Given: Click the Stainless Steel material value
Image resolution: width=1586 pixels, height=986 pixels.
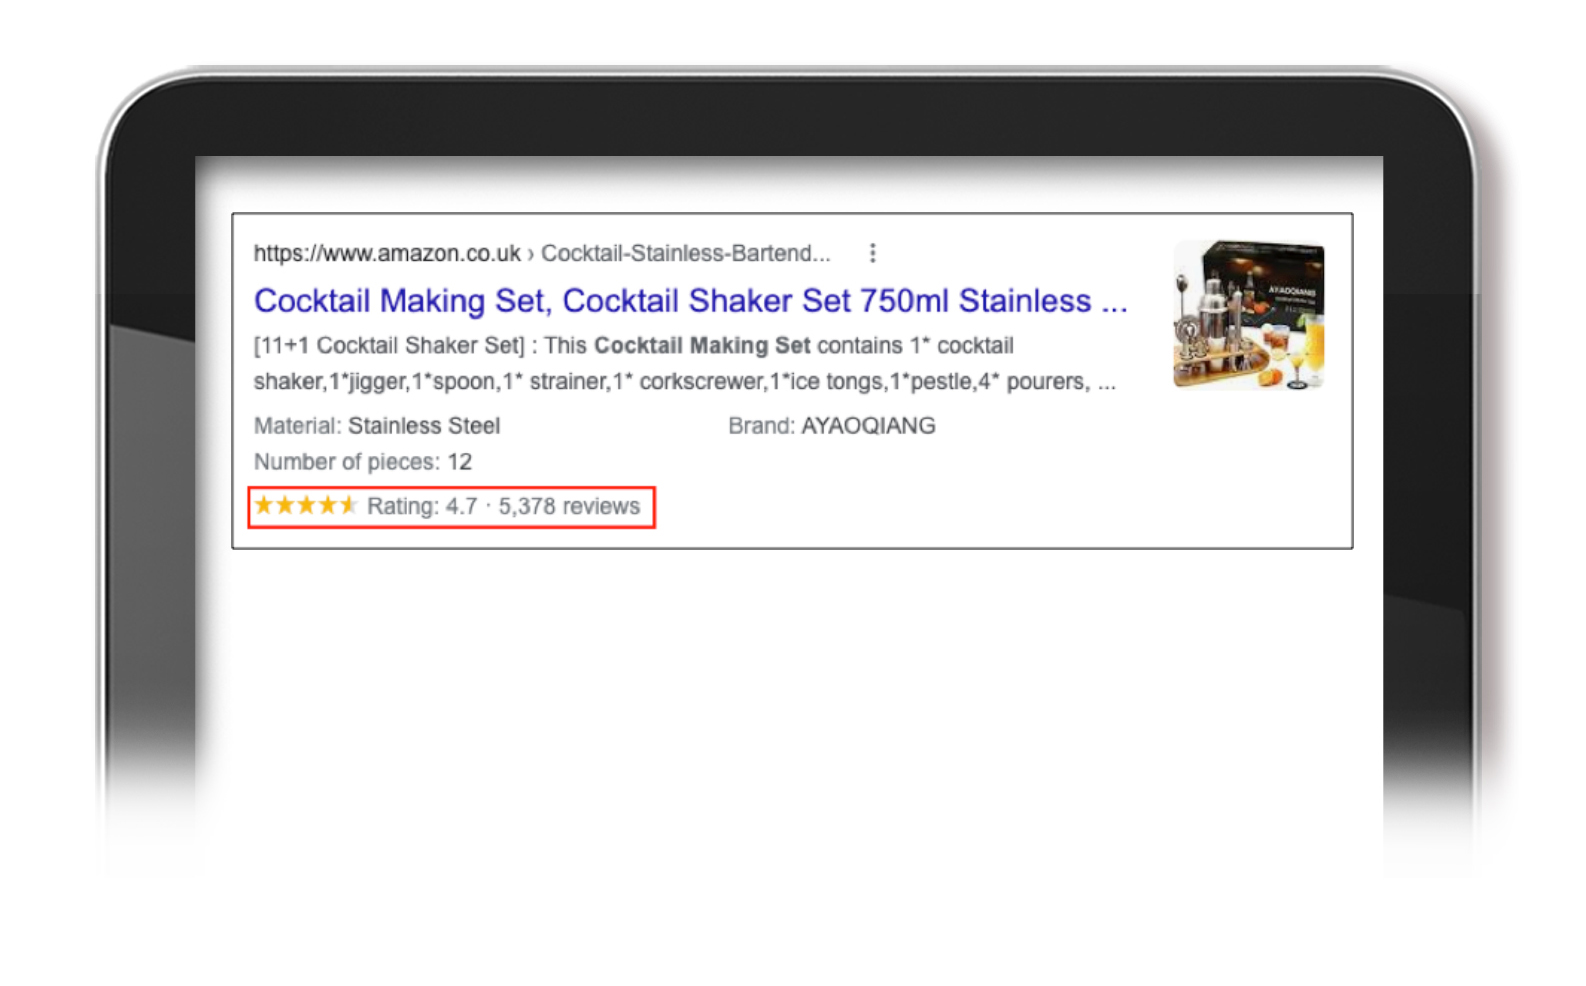Looking at the screenshot, I should coord(424,426).
